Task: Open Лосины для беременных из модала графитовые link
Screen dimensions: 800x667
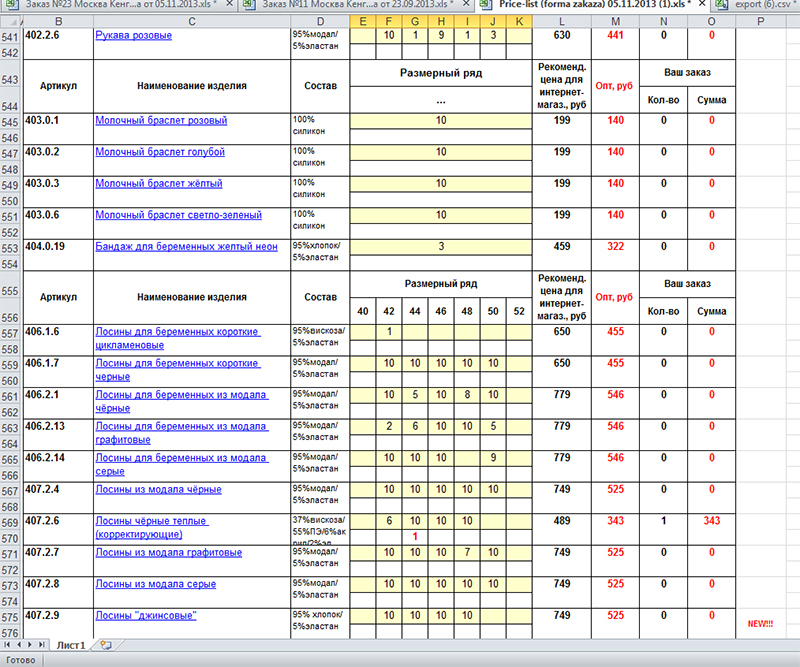Action: [x=182, y=433]
